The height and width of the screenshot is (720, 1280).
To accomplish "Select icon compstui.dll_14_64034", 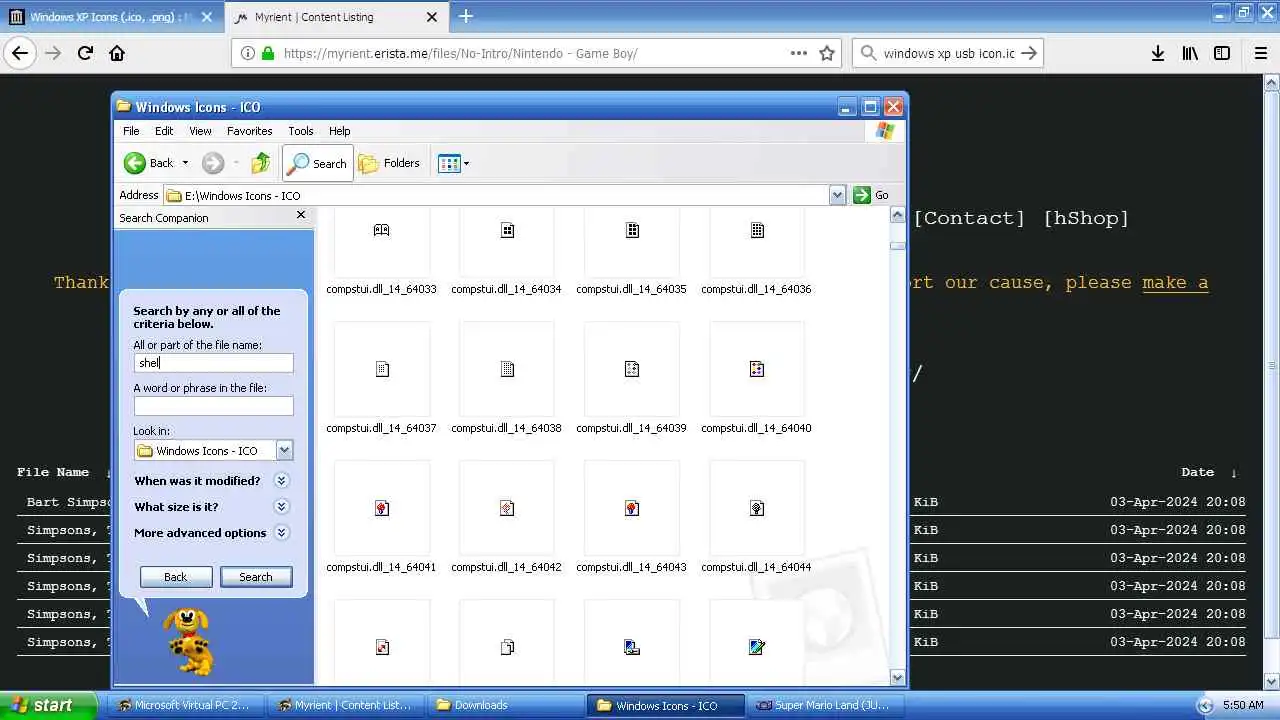I will [506, 250].
